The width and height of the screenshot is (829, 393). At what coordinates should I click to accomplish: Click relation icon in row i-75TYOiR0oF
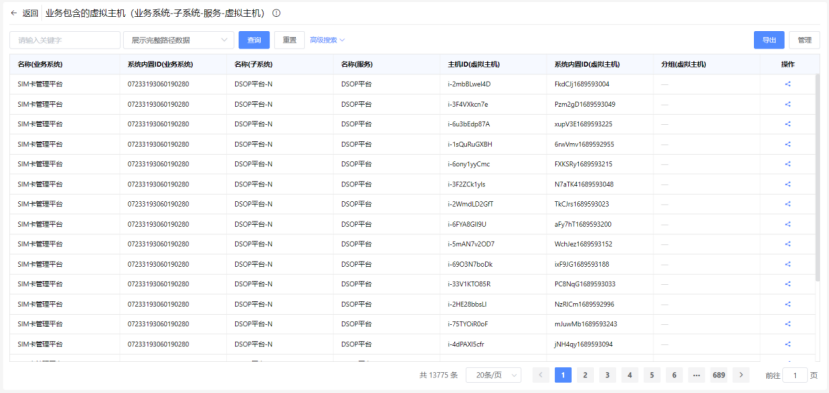click(788, 324)
